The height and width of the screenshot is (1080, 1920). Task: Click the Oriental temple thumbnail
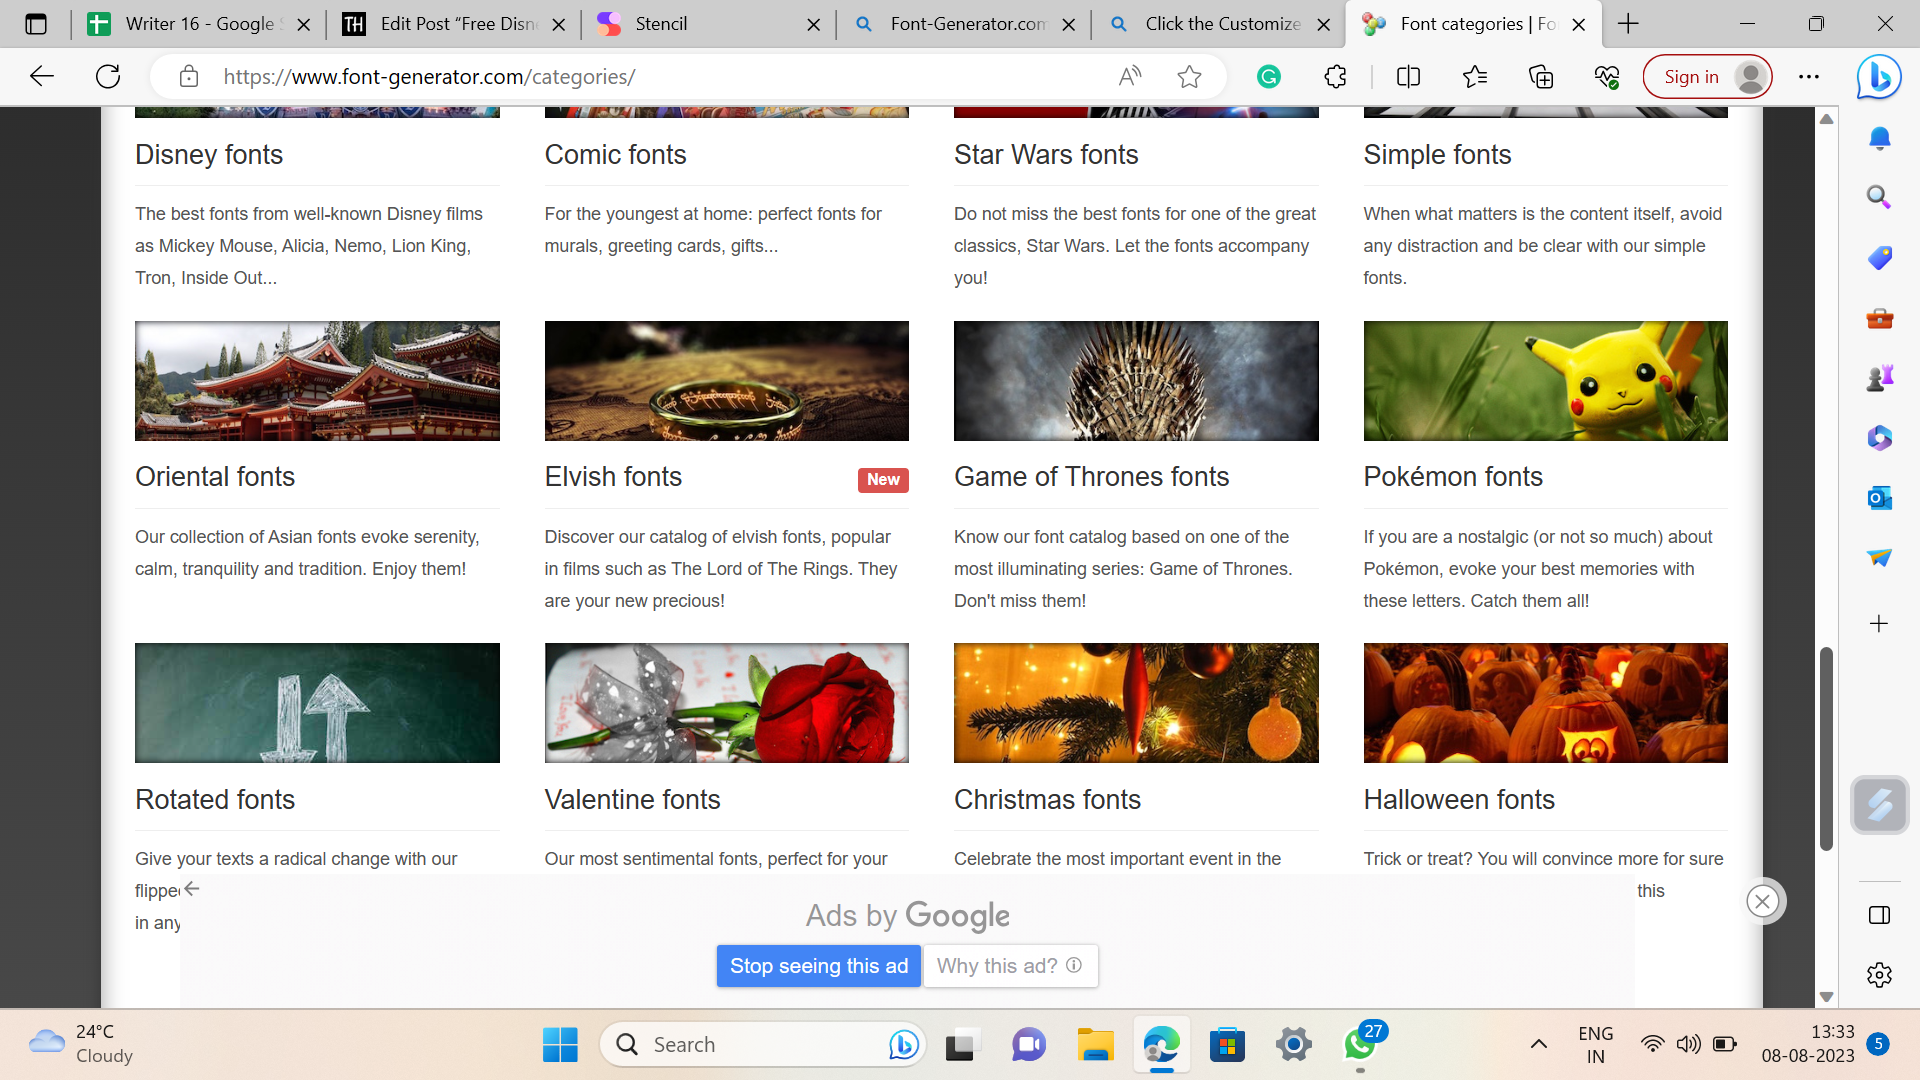click(317, 381)
